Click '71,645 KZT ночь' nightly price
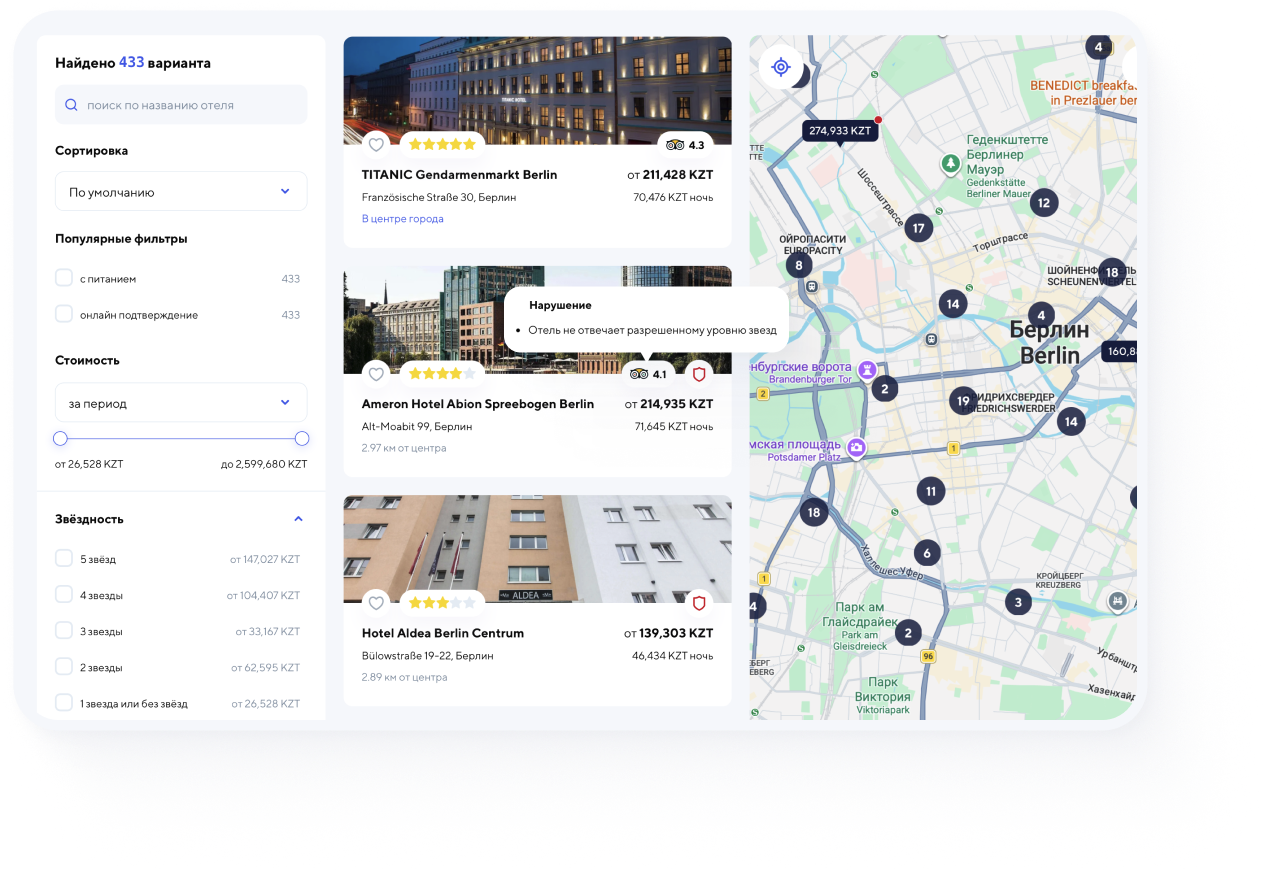The height and width of the screenshot is (873, 1263). [x=674, y=427]
